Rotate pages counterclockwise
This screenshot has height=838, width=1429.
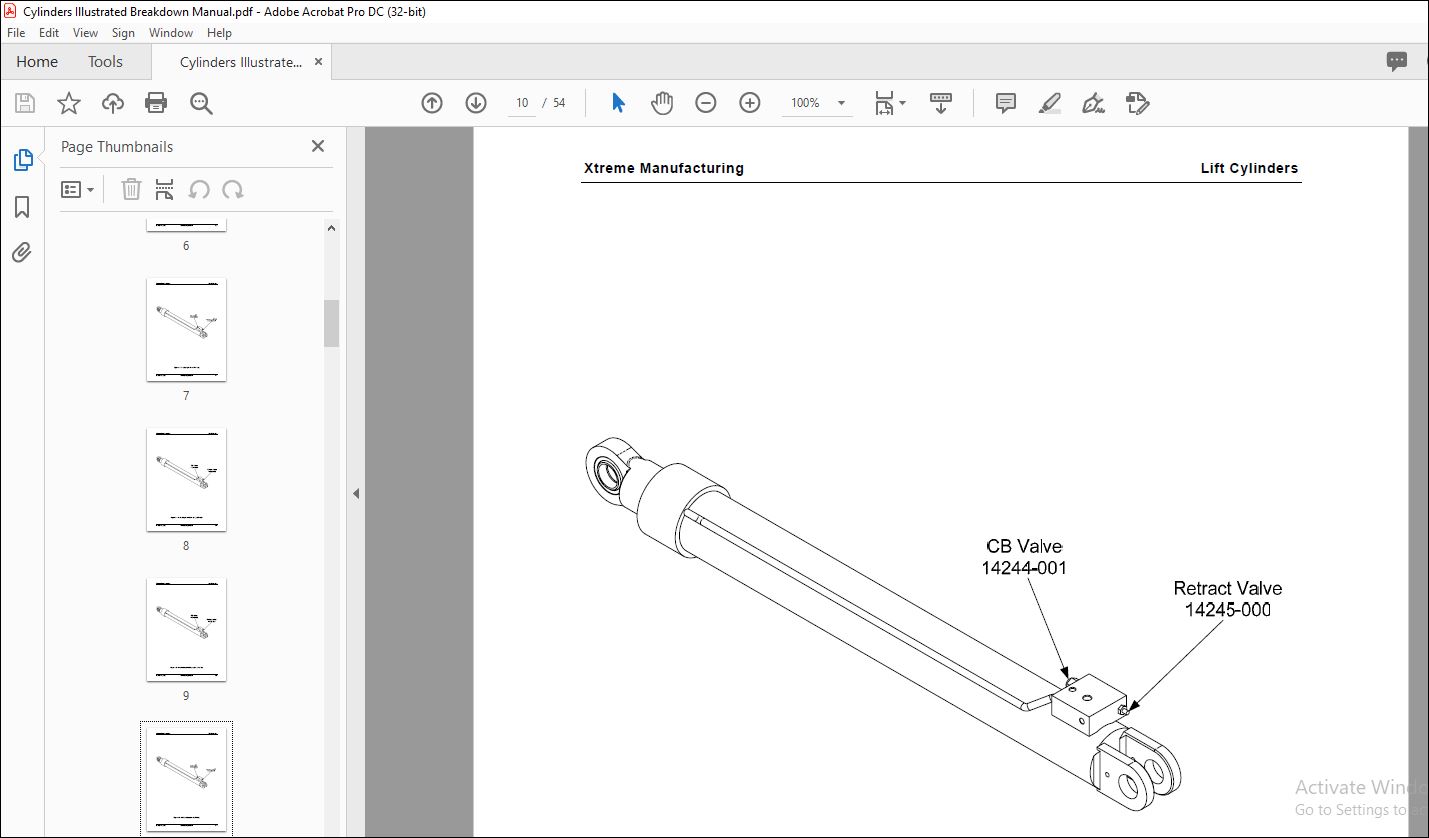pos(199,189)
